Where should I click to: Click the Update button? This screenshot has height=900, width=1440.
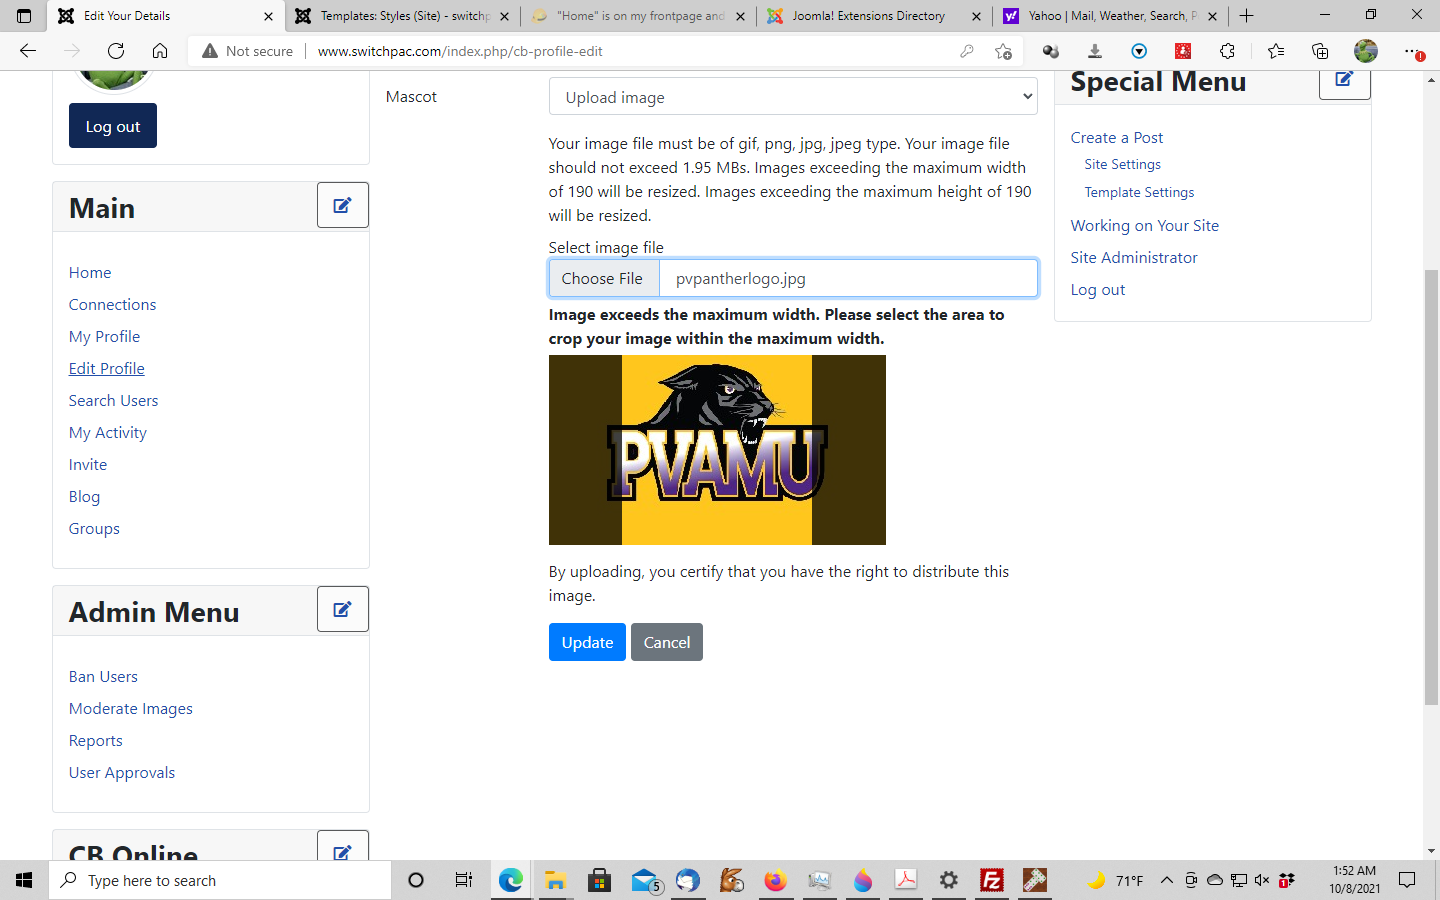(x=587, y=642)
